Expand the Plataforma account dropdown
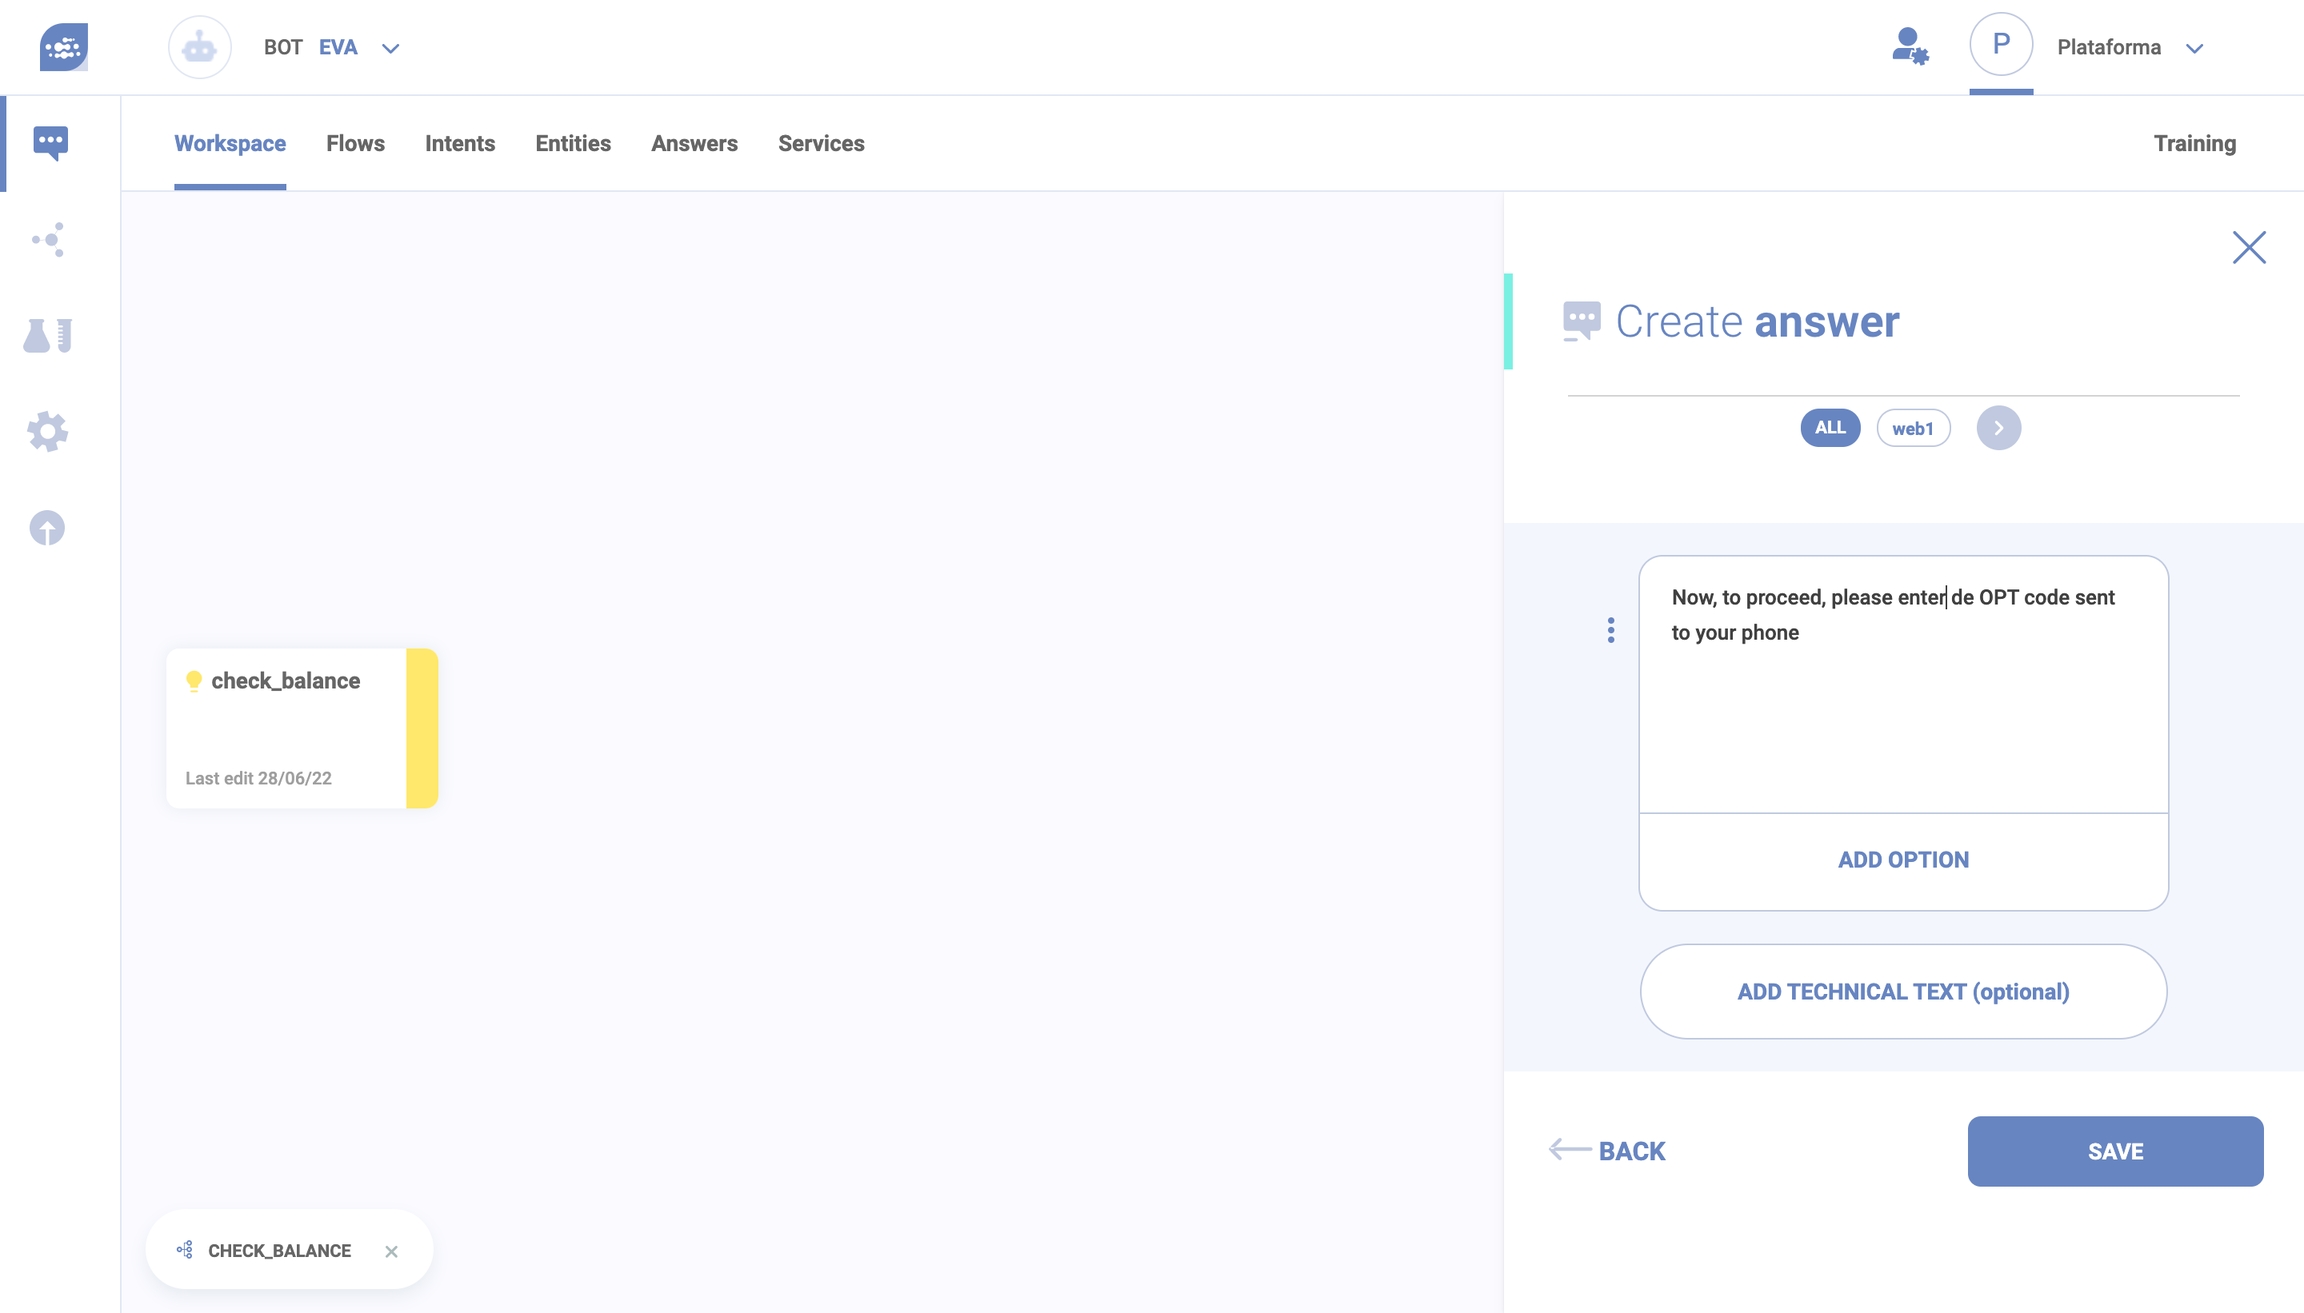The image size is (2304, 1313). [2194, 48]
